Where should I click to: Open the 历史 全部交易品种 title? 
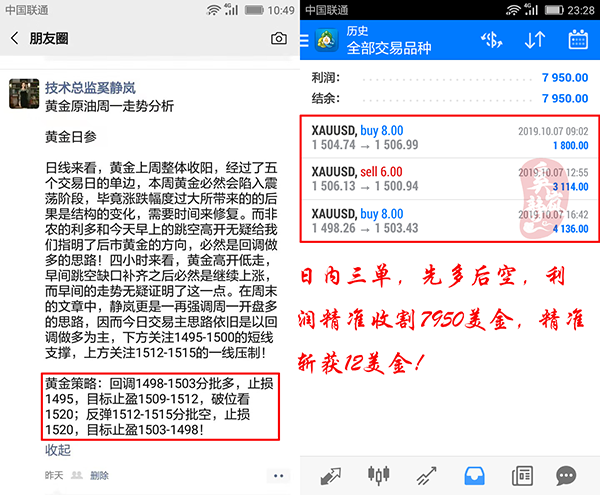(x=389, y=40)
